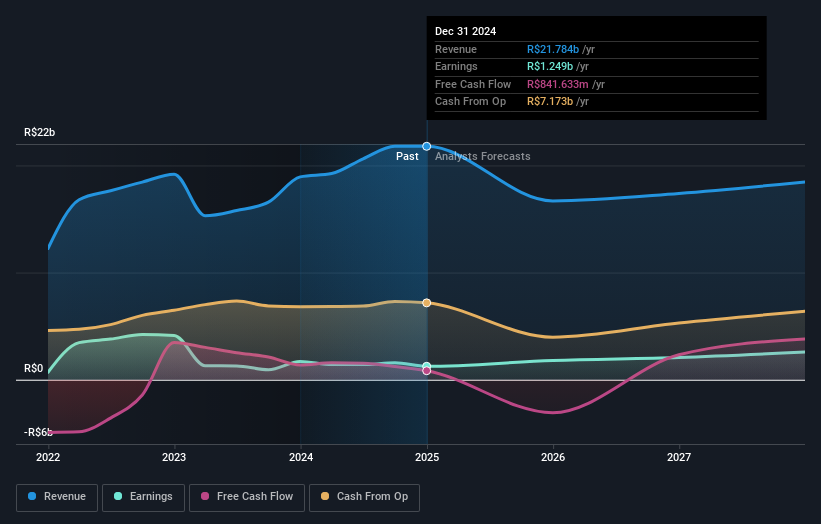
Task: Click the Analysts Forecasts label
Action: (x=483, y=157)
